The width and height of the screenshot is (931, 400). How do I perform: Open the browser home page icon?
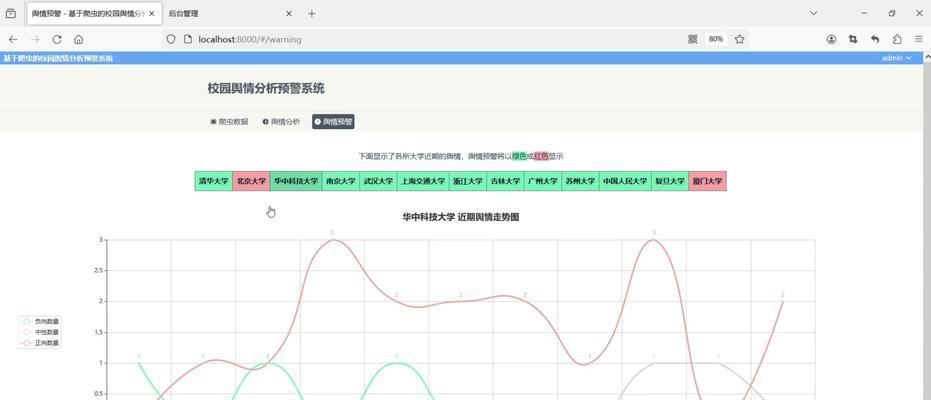click(78, 39)
